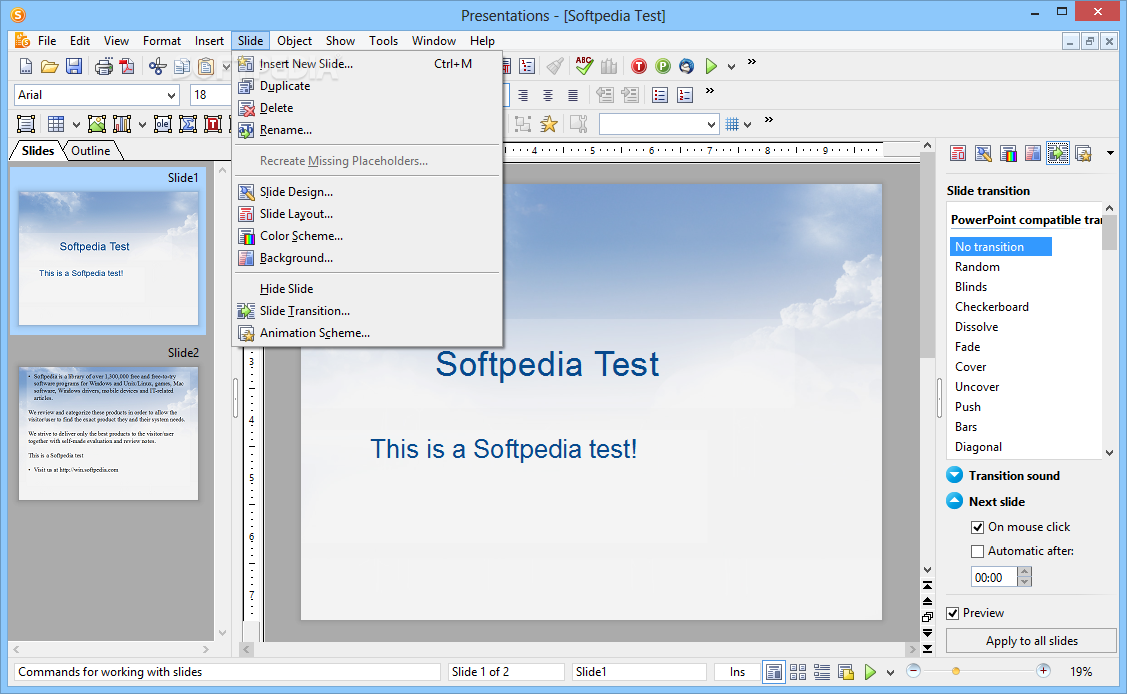This screenshot has height=694, width=1127.
Task: Open a file with the folder icon
Action: tap(50, 67)
